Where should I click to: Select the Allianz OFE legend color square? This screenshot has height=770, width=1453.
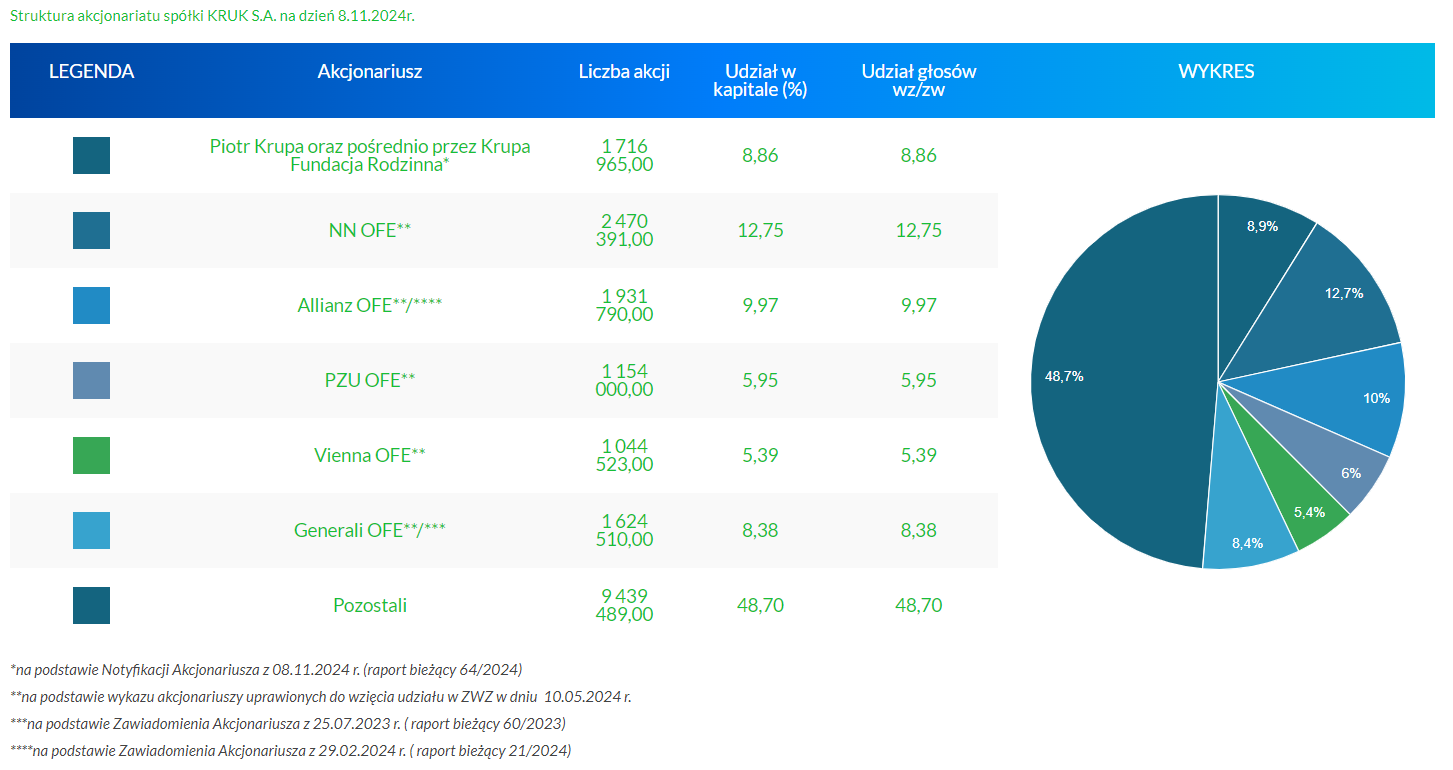91,305
